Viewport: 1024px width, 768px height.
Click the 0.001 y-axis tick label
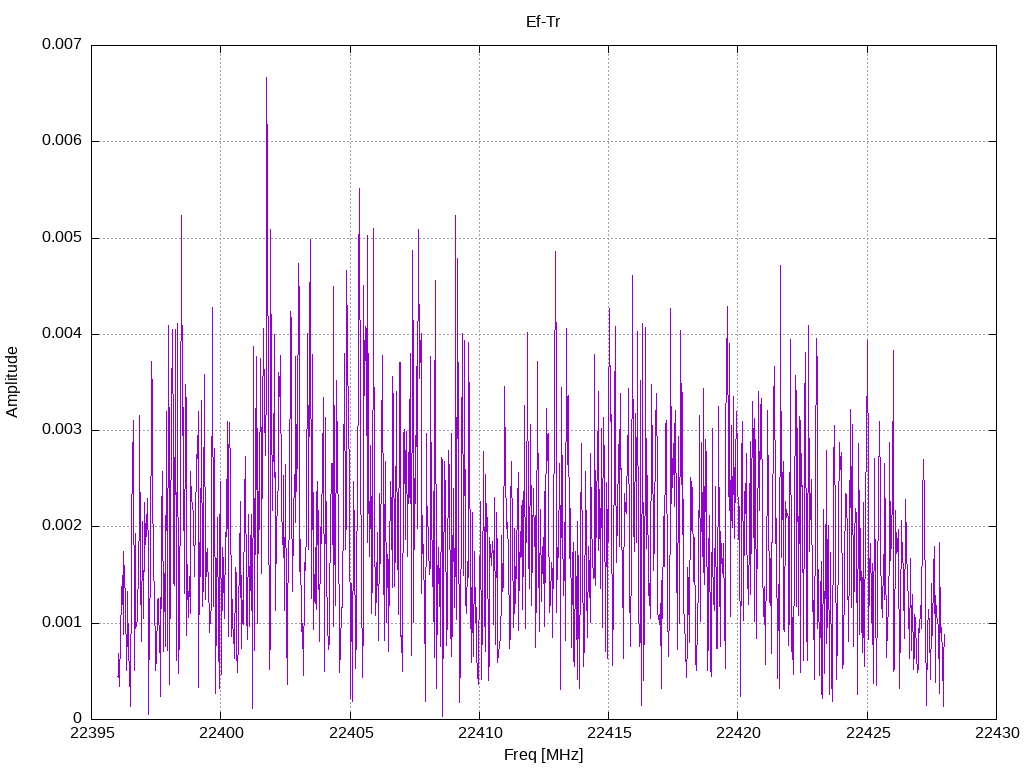pos(62,622)
